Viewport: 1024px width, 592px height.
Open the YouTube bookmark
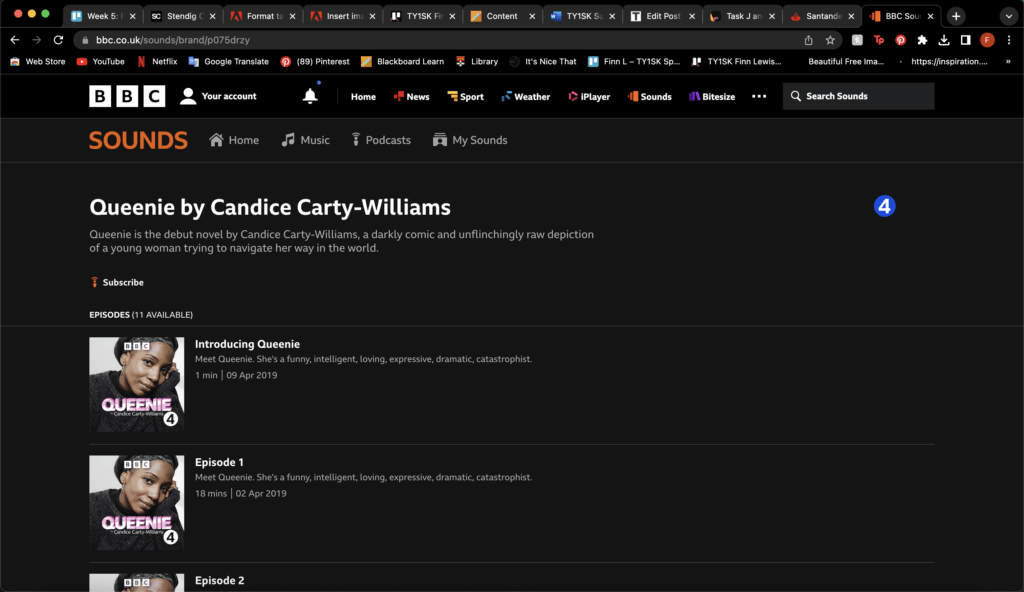pos(101,61)
